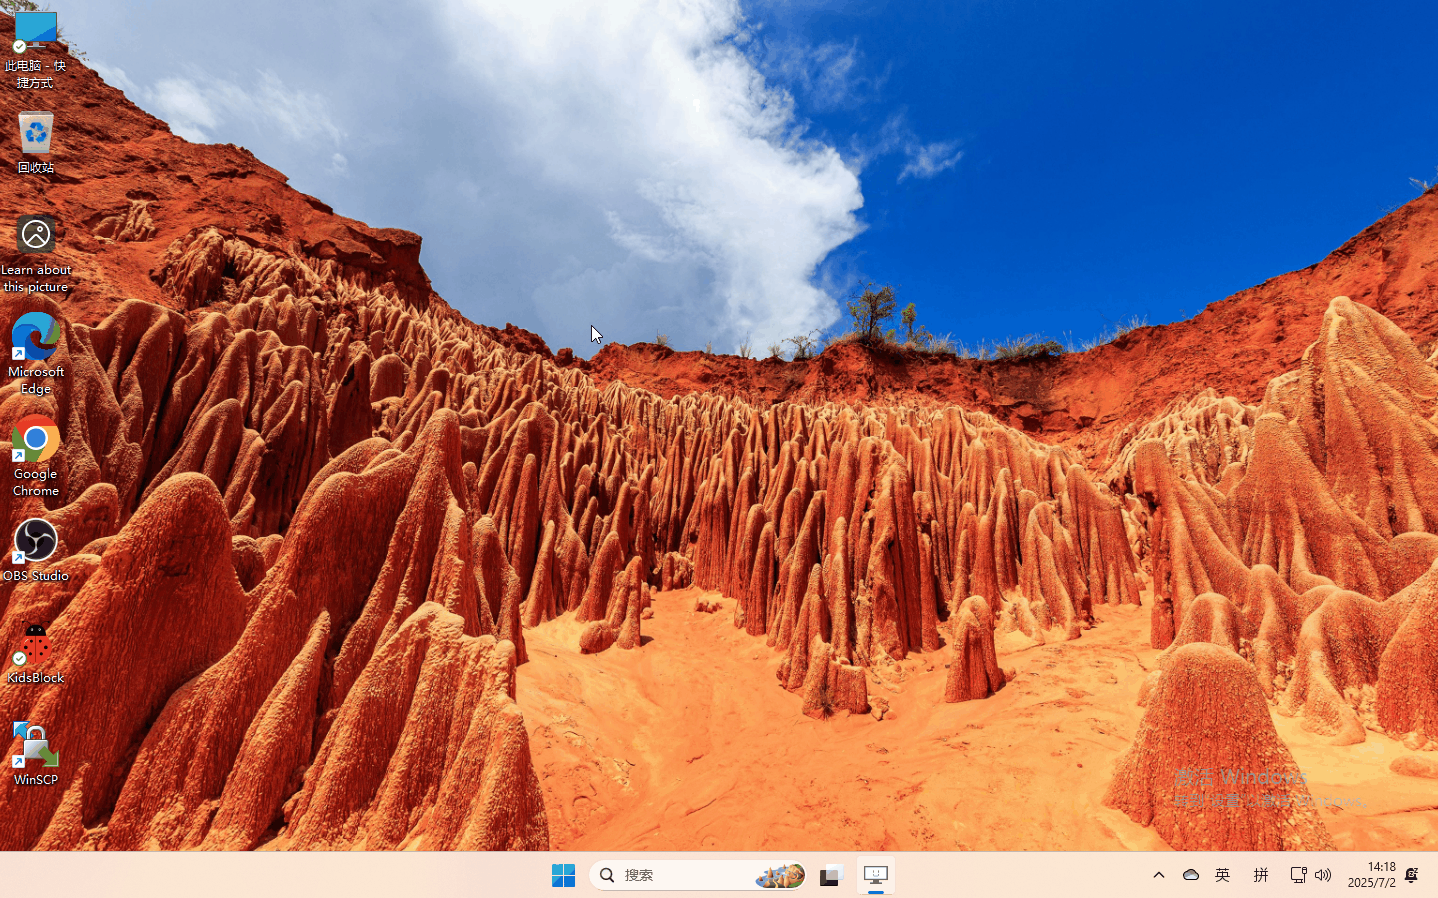Click the Learn about this picture icon

click(x=36, y=254)
